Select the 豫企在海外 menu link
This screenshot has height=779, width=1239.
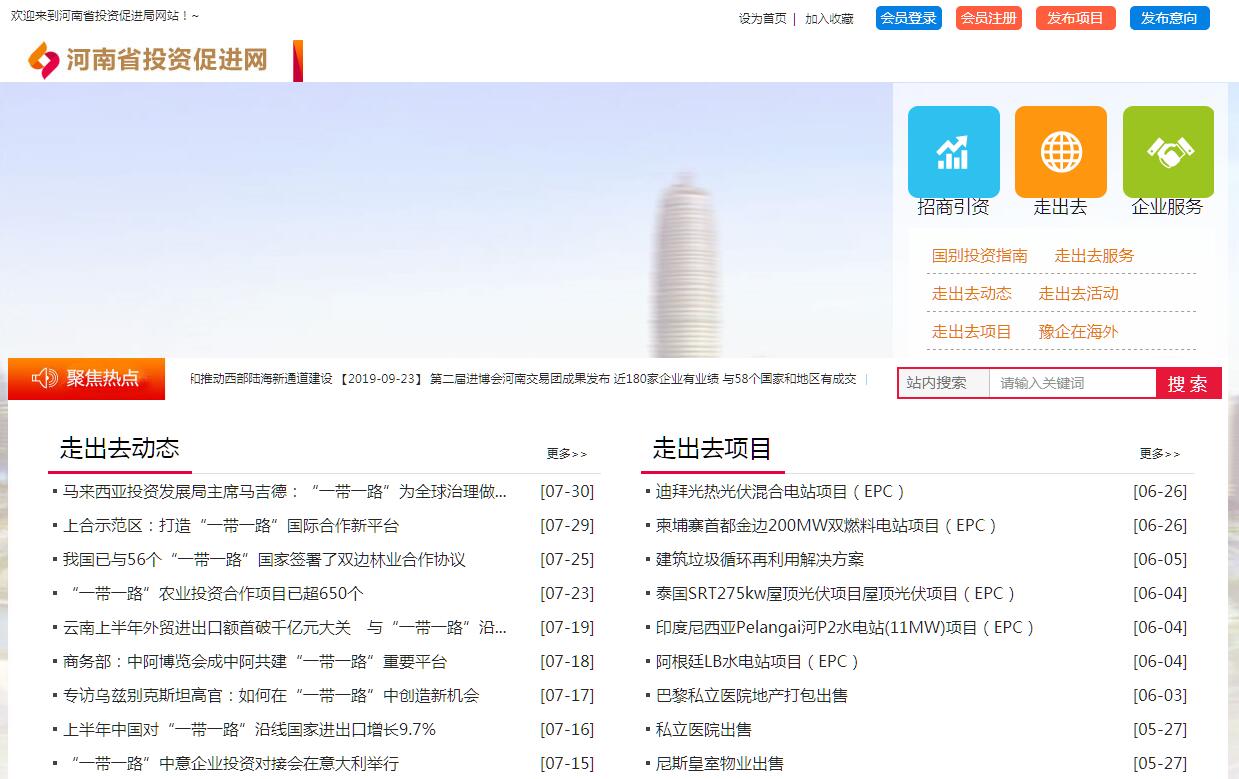(1078, 332)
